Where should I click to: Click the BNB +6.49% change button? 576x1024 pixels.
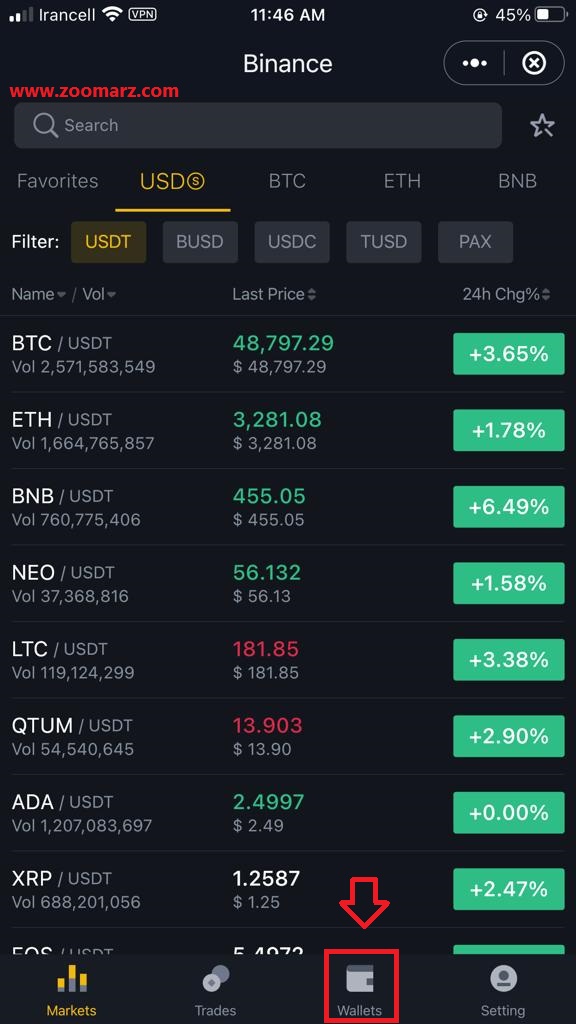coord(509,507)
